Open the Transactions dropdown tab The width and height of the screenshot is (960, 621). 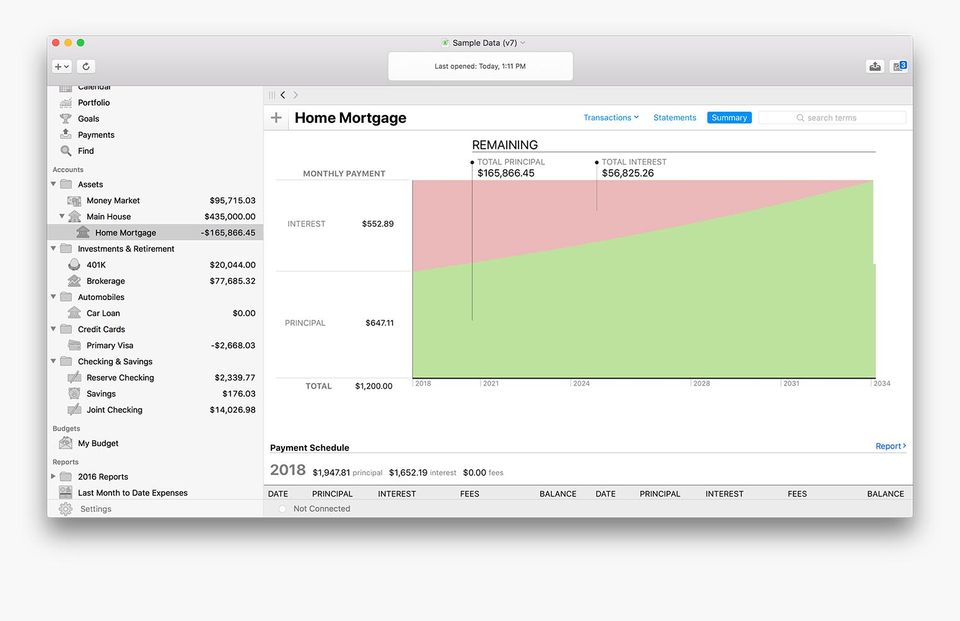coord(611,118)
